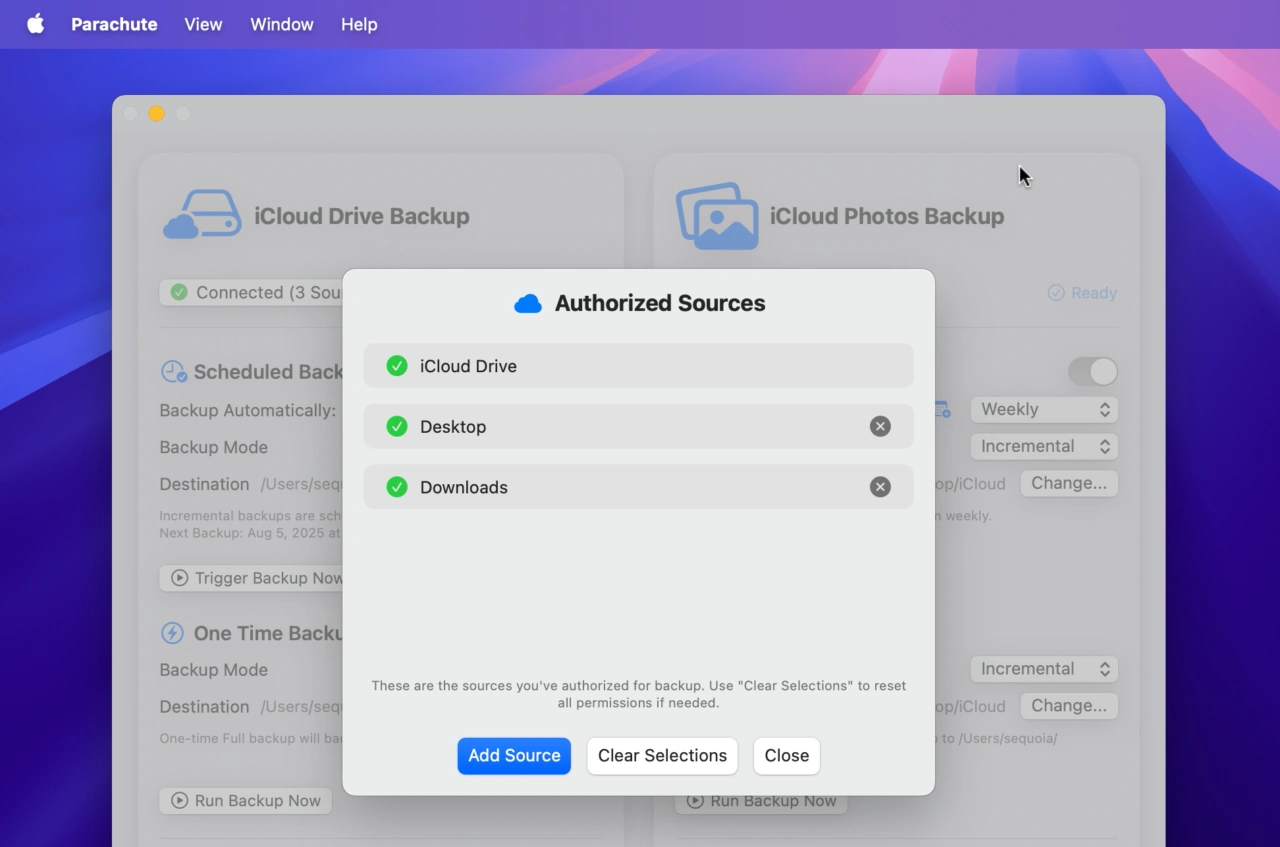Click the One Time Backup lightning bolt icon
Image resolution: width=1280 pixels, height=847 pixels.
point(173,633)
